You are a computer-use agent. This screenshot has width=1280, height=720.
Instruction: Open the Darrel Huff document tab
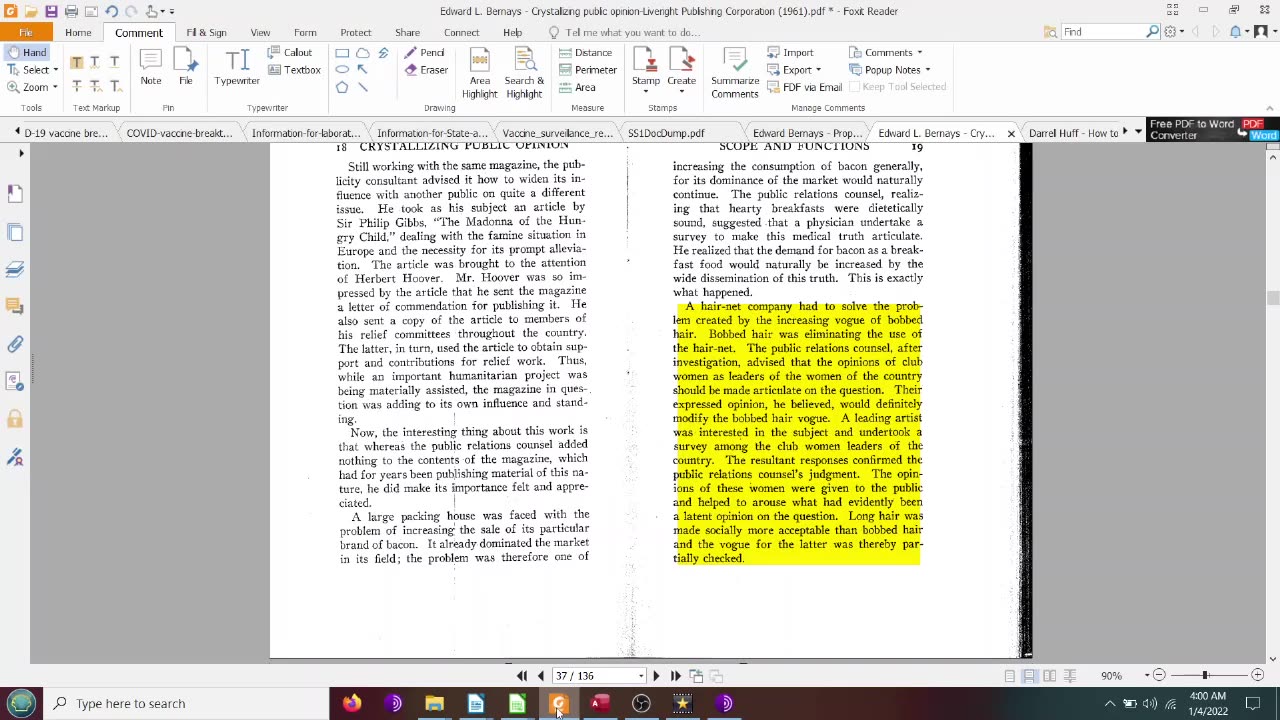coord(1073,133)
